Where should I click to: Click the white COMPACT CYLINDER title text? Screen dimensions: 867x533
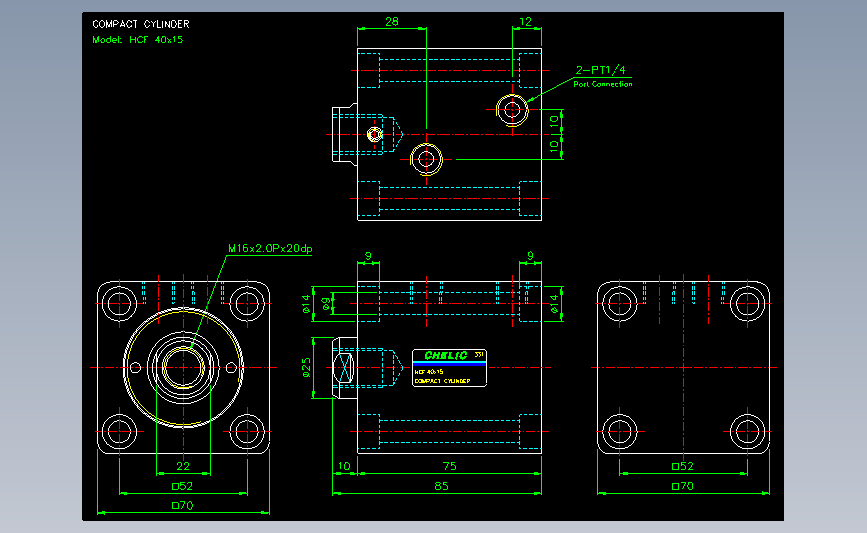pos(141,24)
